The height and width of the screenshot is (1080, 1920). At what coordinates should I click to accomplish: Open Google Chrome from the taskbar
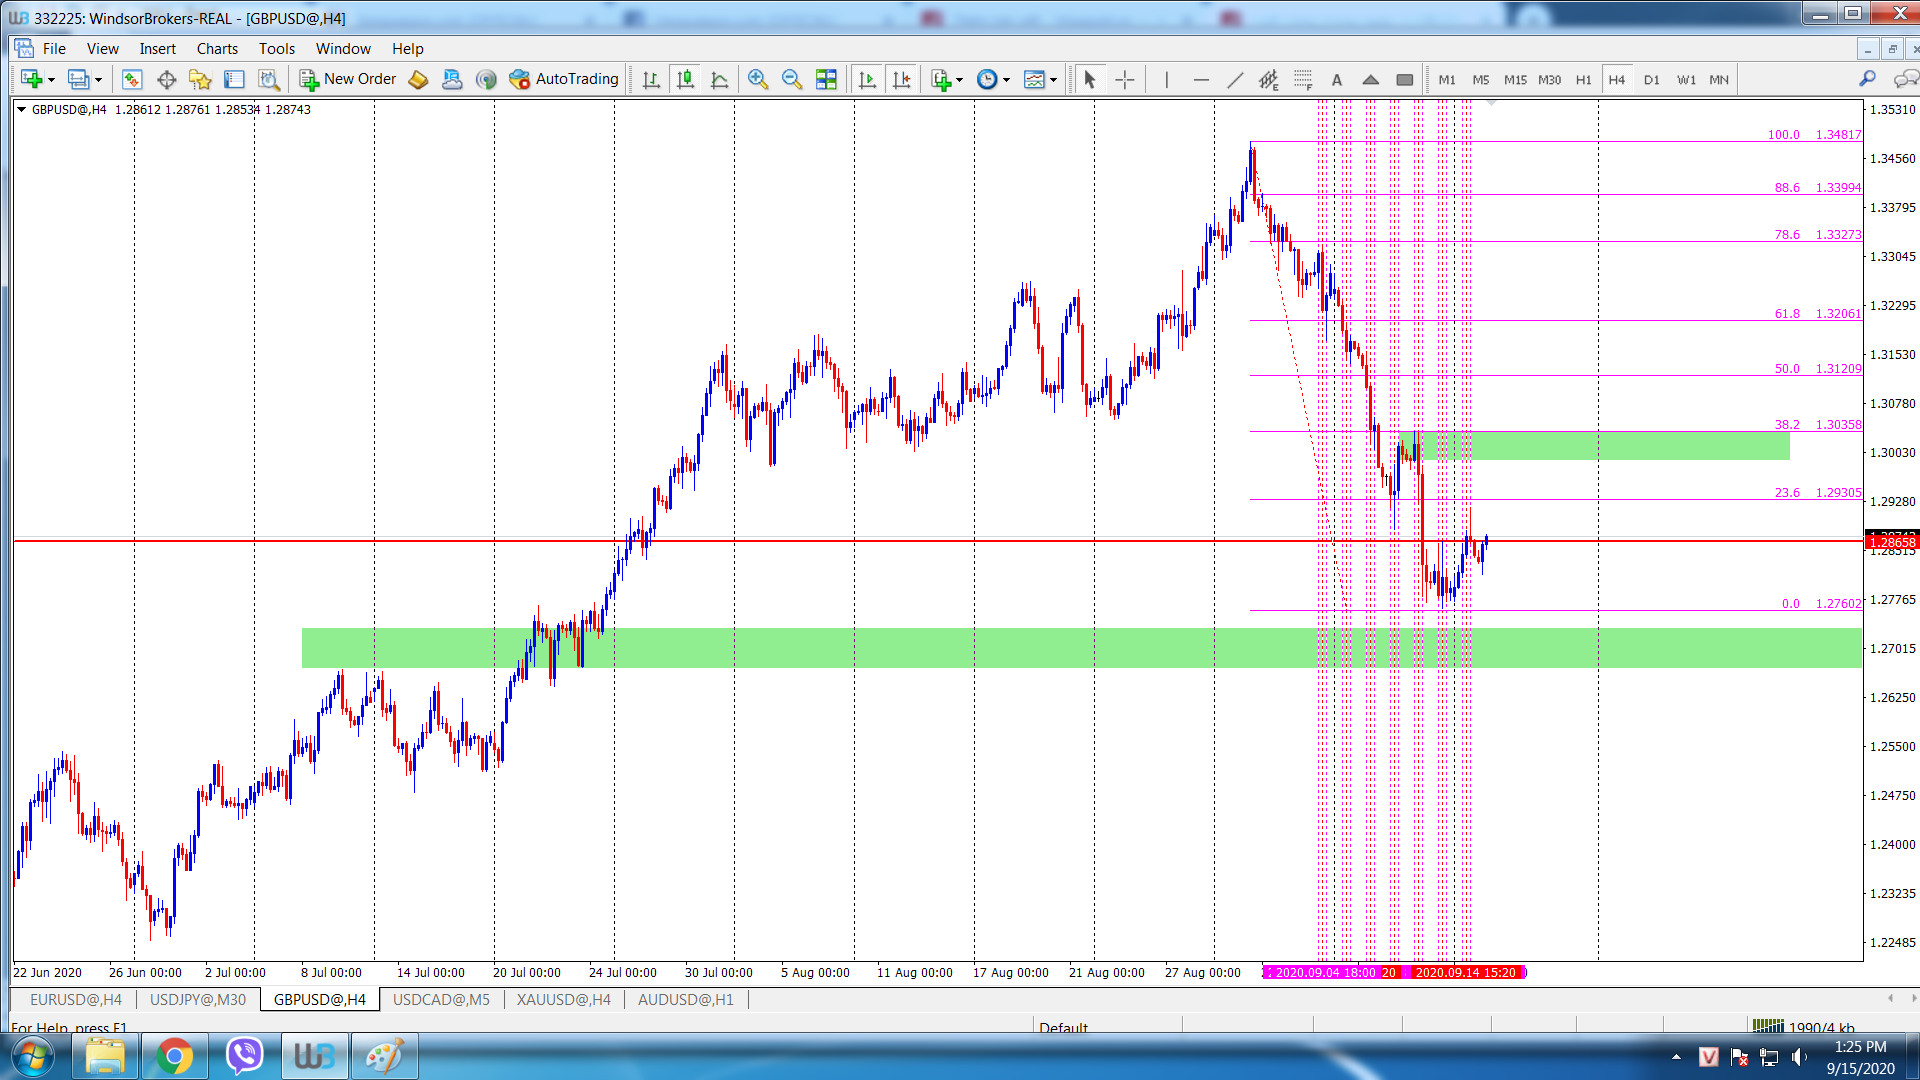(x=174, y=1056)
